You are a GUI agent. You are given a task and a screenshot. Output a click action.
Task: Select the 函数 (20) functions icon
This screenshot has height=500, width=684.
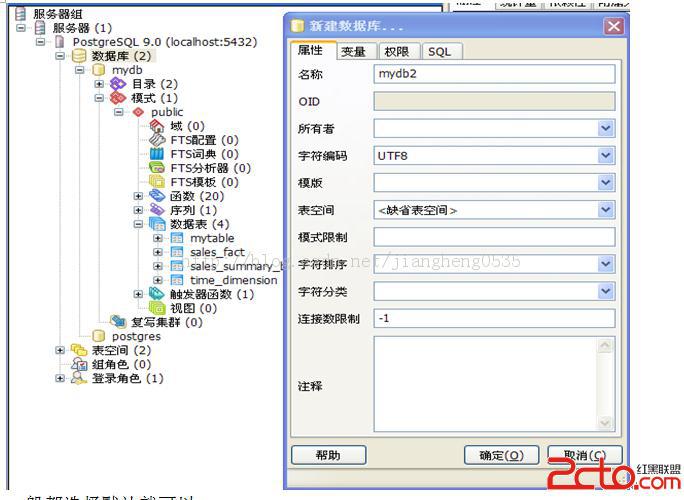[x=157, y=196]
